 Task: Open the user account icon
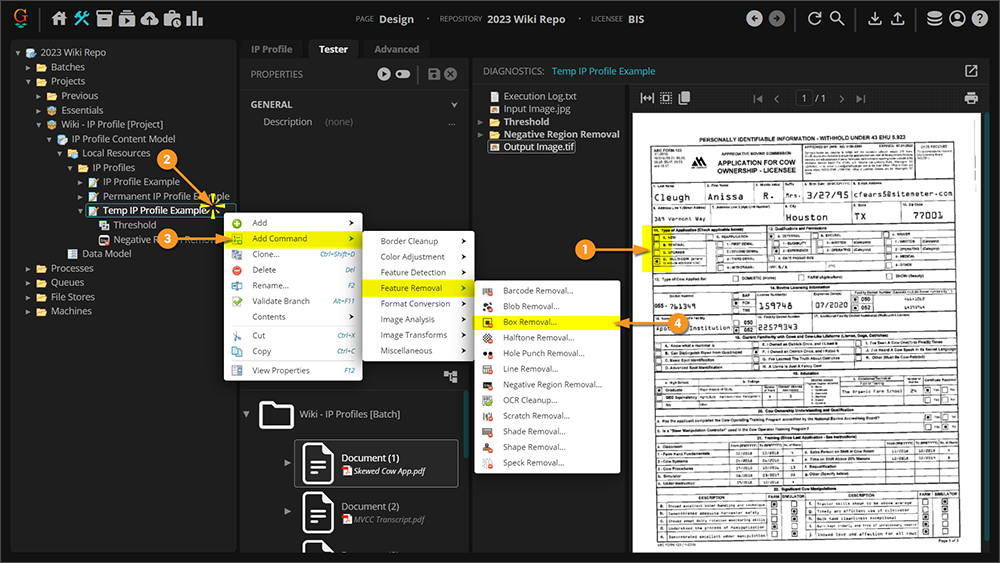[x=957, y=18]
